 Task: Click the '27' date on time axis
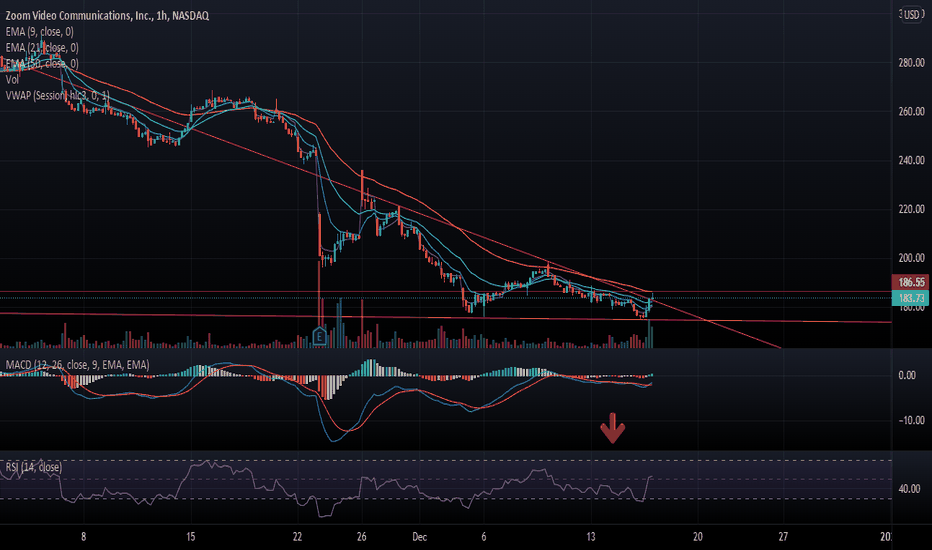783,537
